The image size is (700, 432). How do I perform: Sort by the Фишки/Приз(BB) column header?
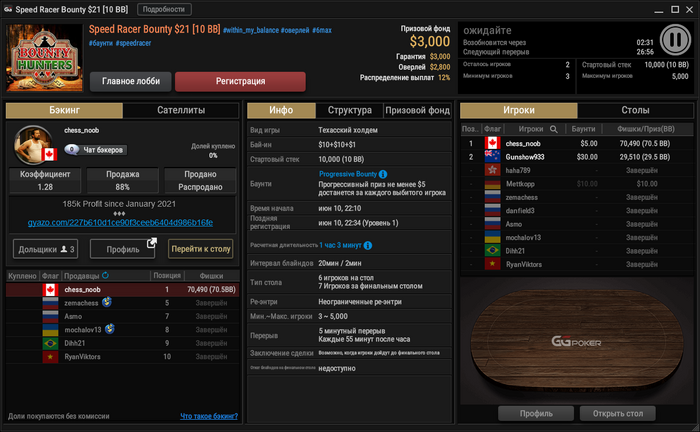646,129
